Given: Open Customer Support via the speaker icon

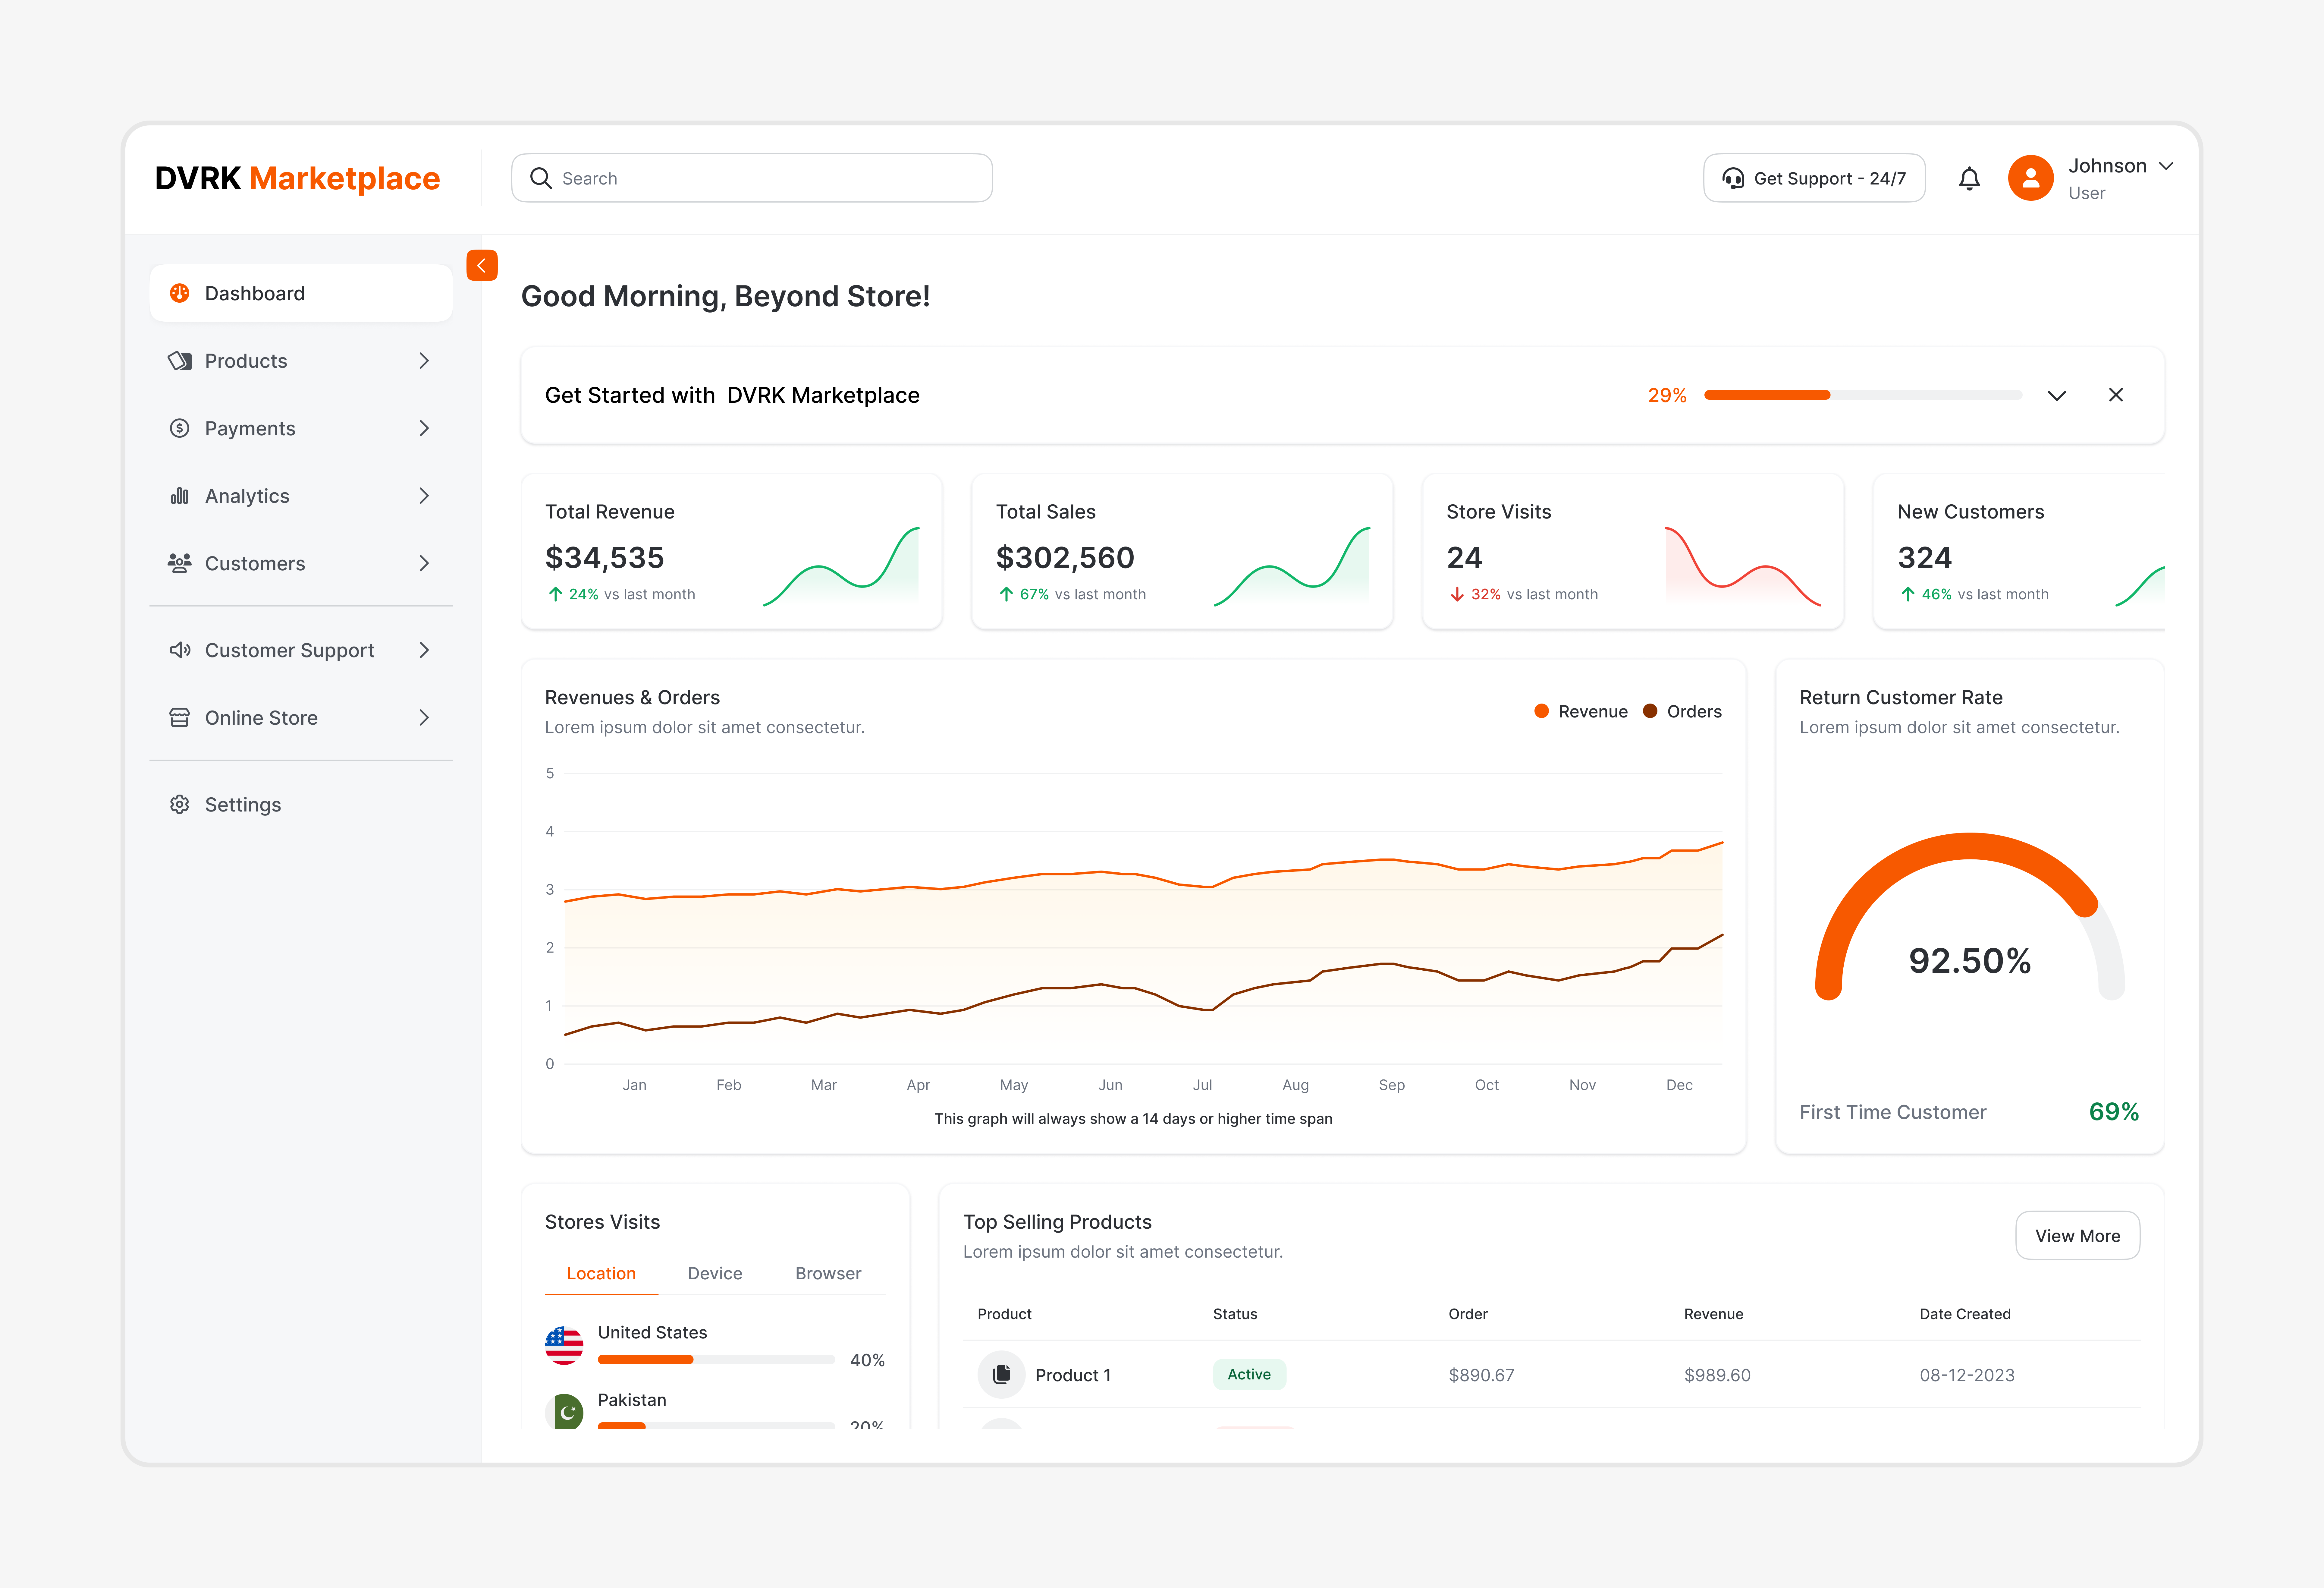Looking at the screenshot, I should 180,650.
